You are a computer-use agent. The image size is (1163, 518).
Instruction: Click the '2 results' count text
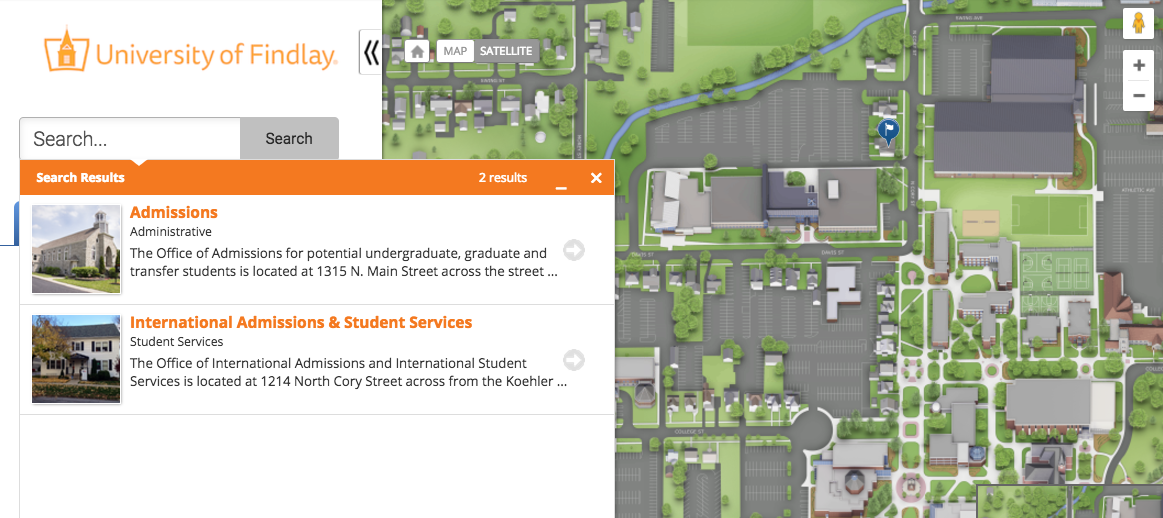[503, 178]
